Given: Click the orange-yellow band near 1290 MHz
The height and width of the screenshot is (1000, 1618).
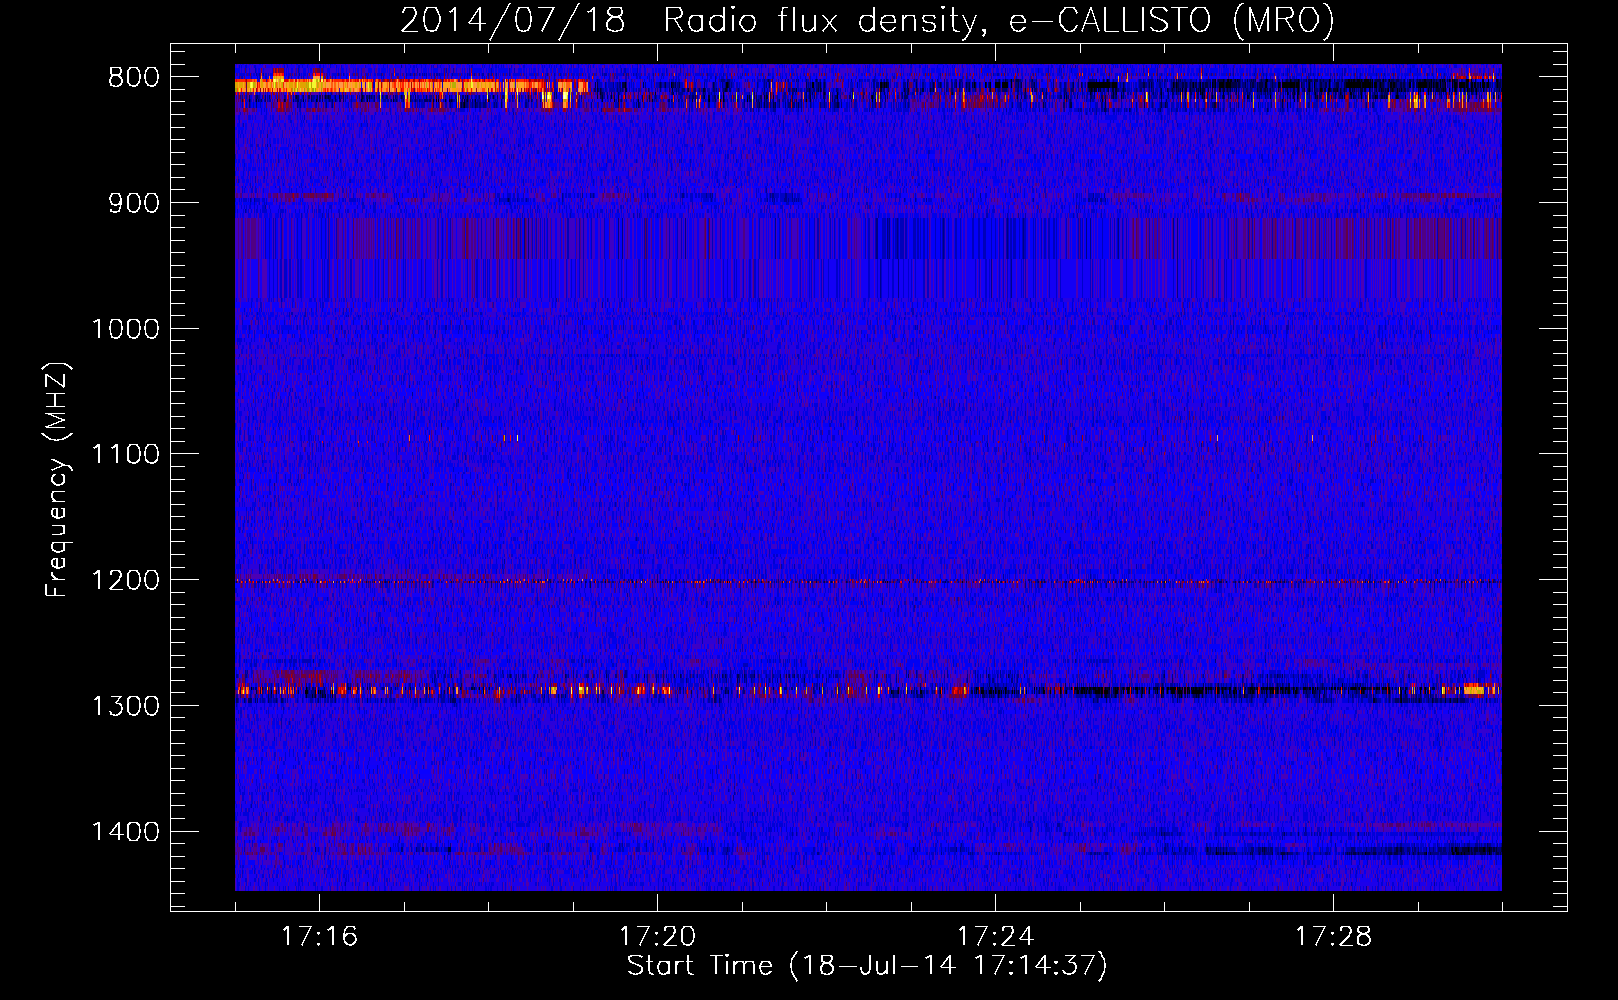Looking at the screenshot, I should tap(868, 689).
